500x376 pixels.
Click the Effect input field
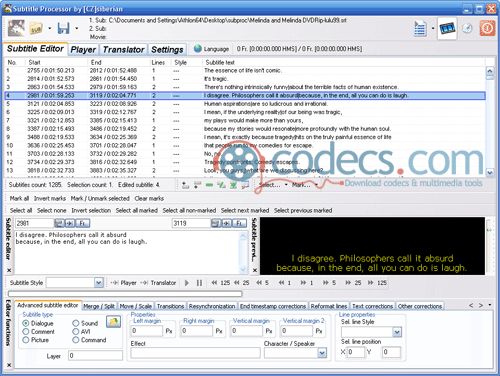[x=195, y=353]
